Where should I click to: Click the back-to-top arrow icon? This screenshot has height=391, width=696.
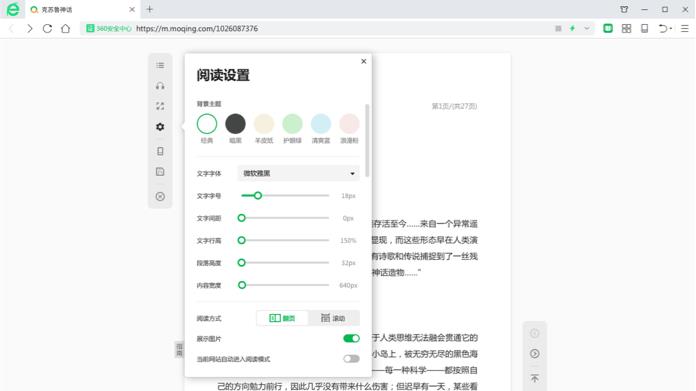coord(534,378)
